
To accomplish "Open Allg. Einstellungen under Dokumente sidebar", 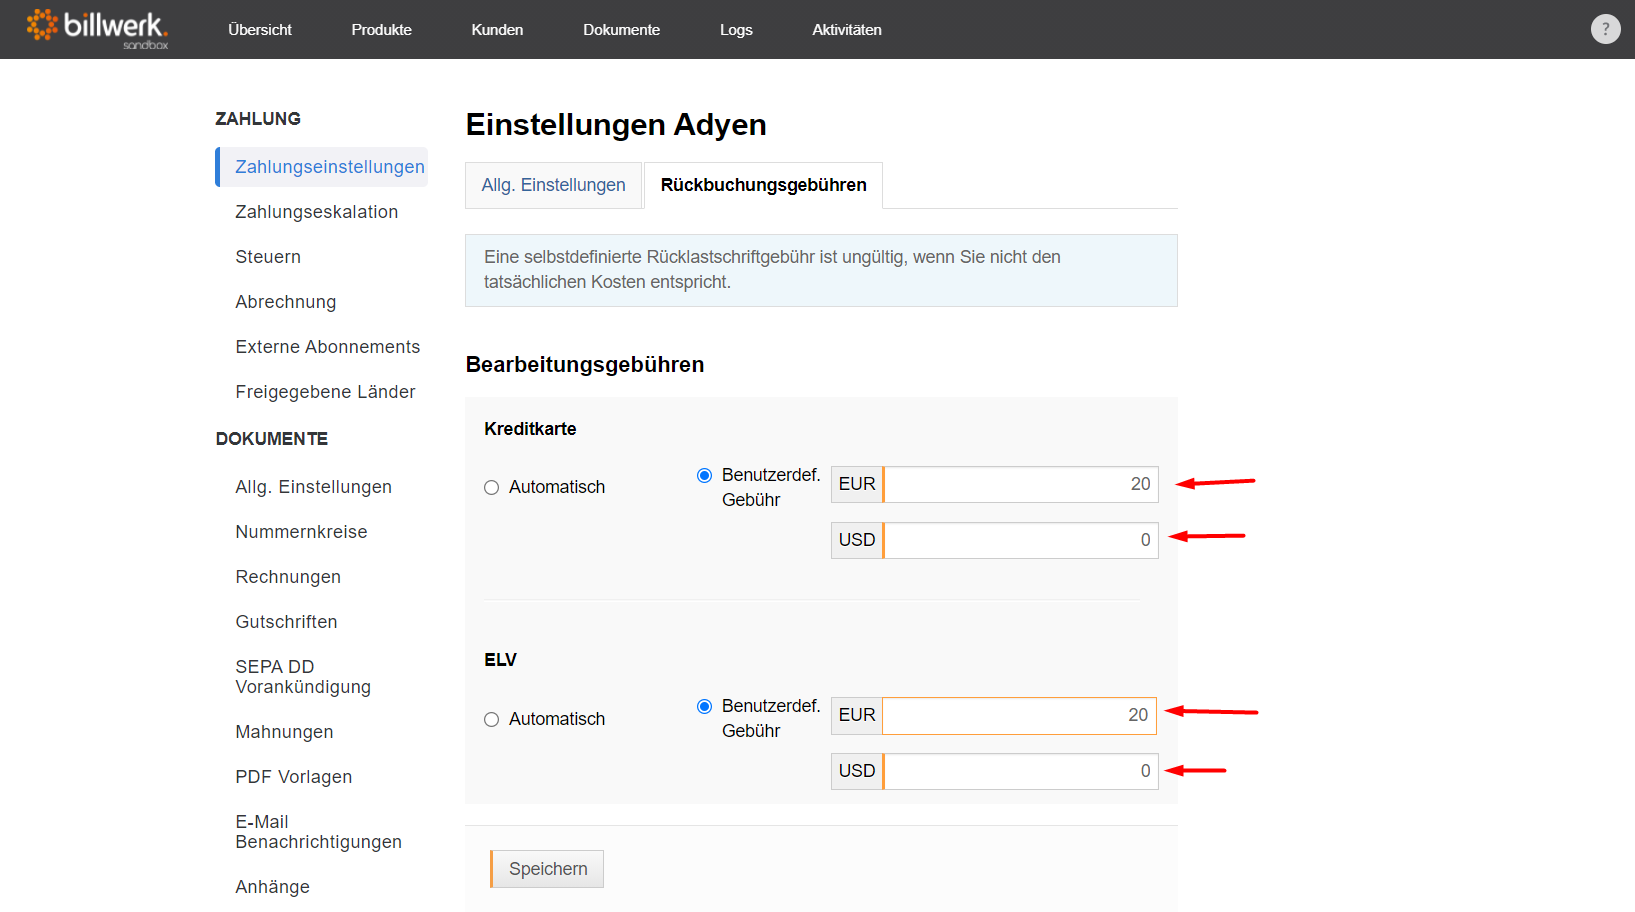I will (313, 487).
